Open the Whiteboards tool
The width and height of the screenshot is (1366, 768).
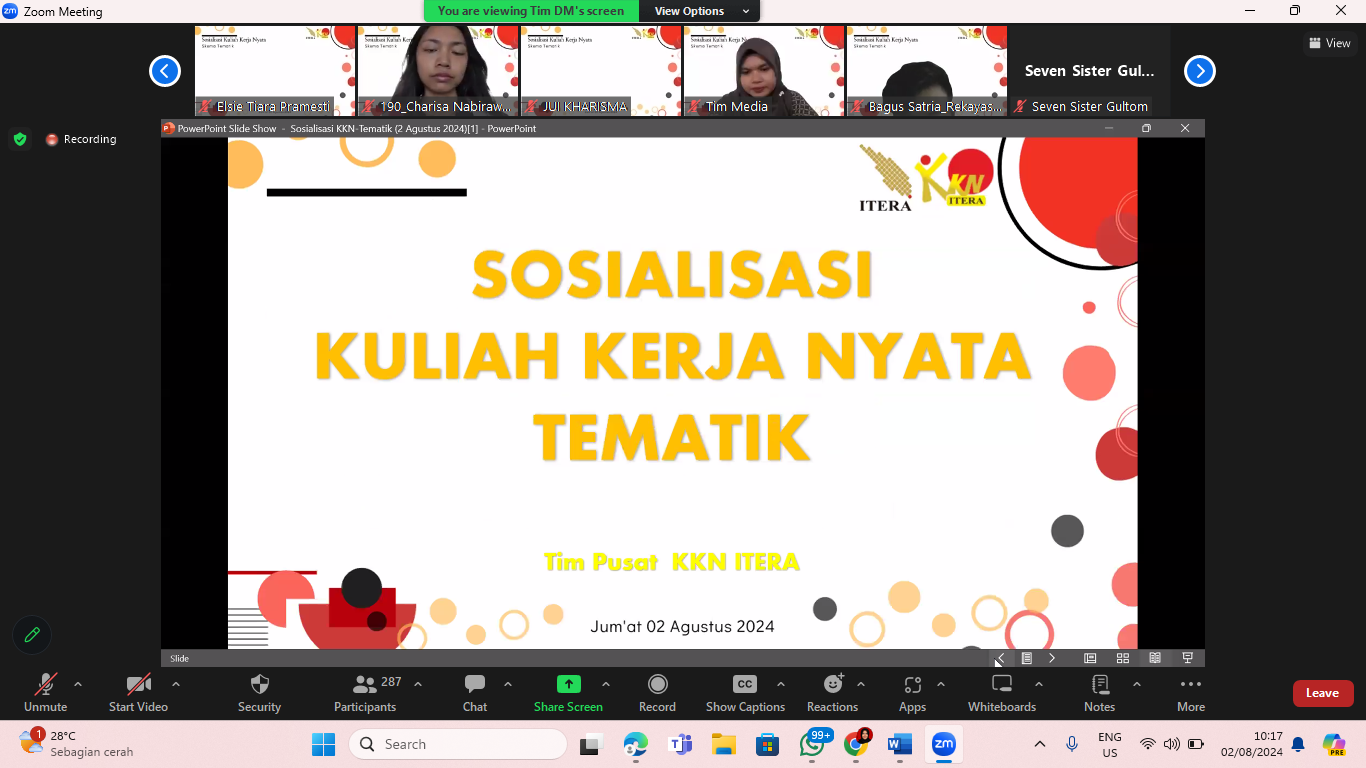(1001, 685)
